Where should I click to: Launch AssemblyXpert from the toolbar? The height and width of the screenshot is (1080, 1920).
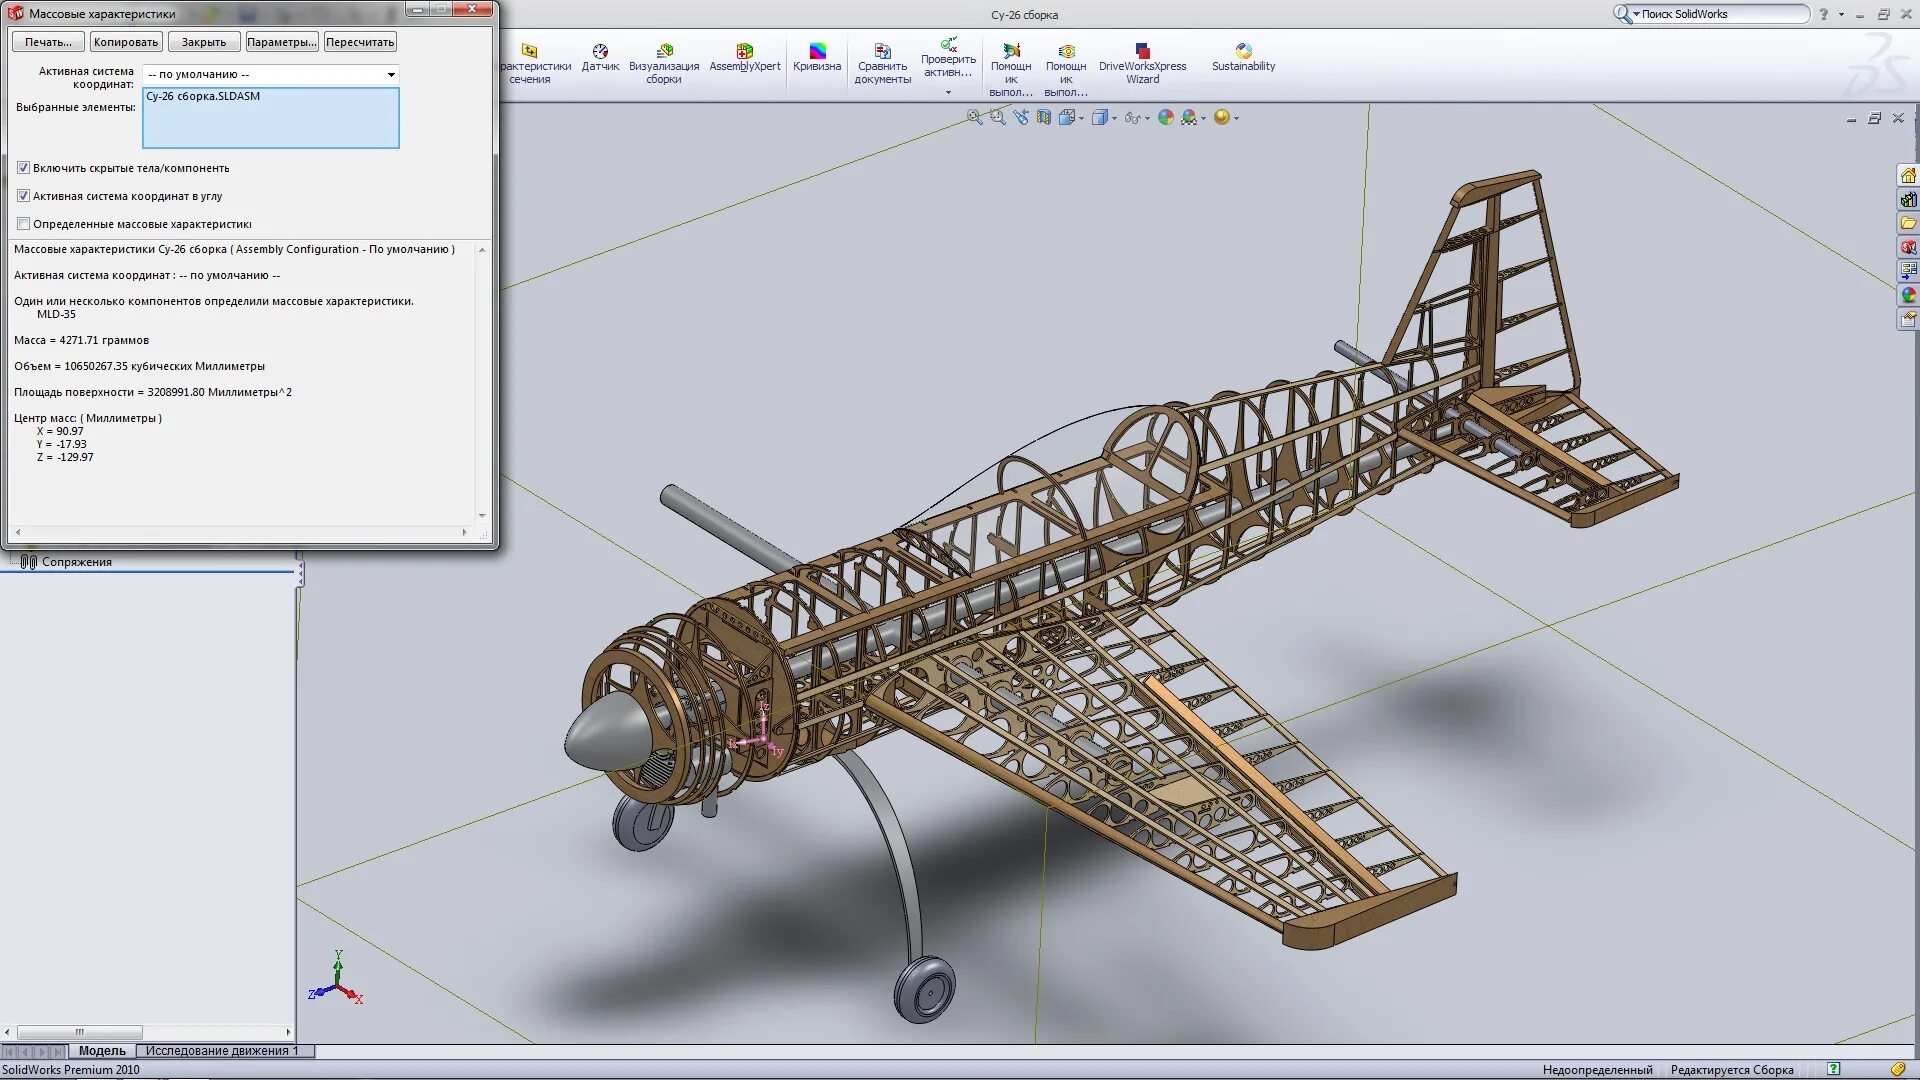(x=744, y=57)
